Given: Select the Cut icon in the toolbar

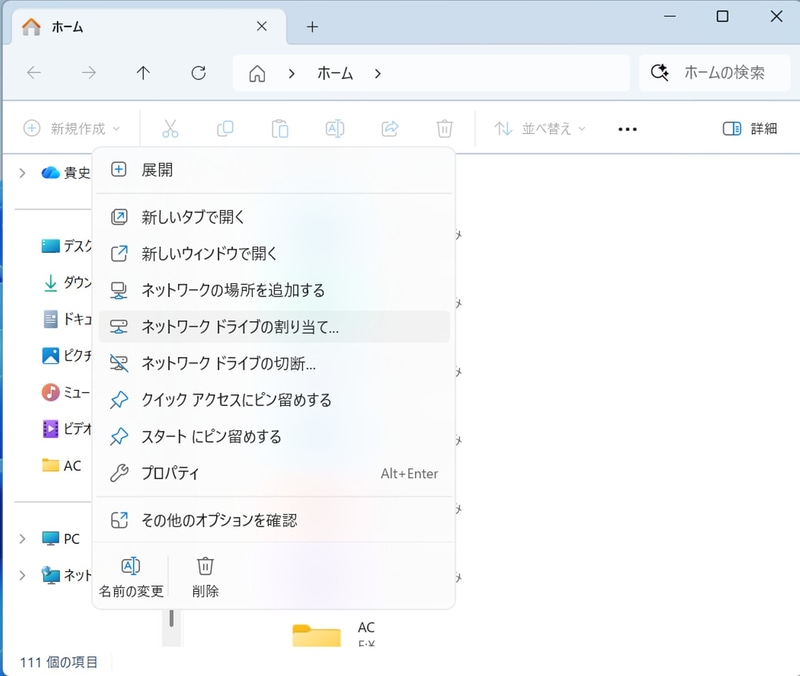Looking at the screenshot, I should click(170, 128).
